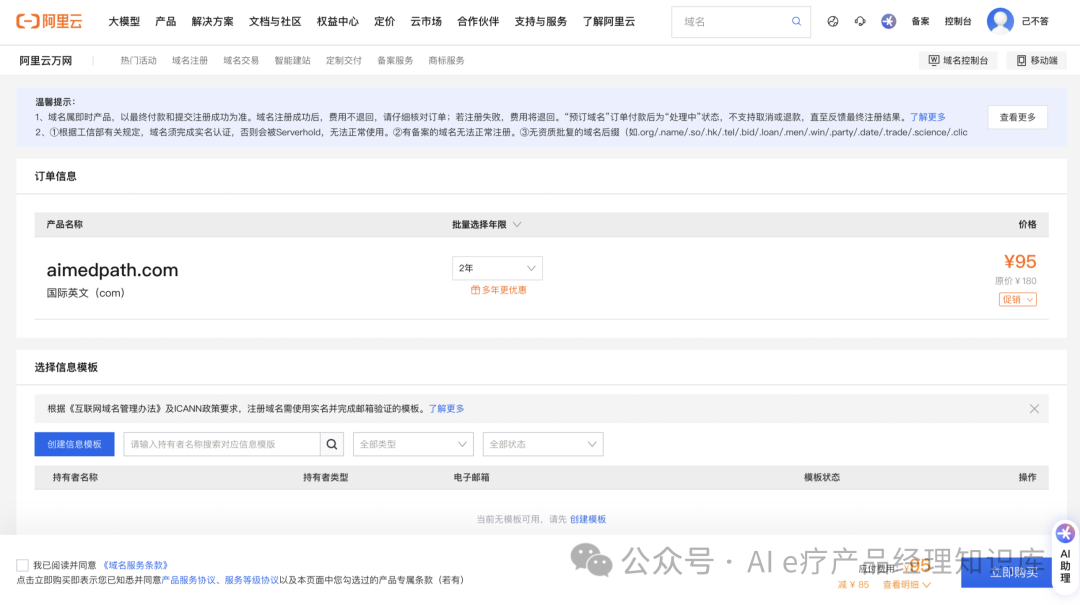Open the user avatar profile

point(1000,21)
